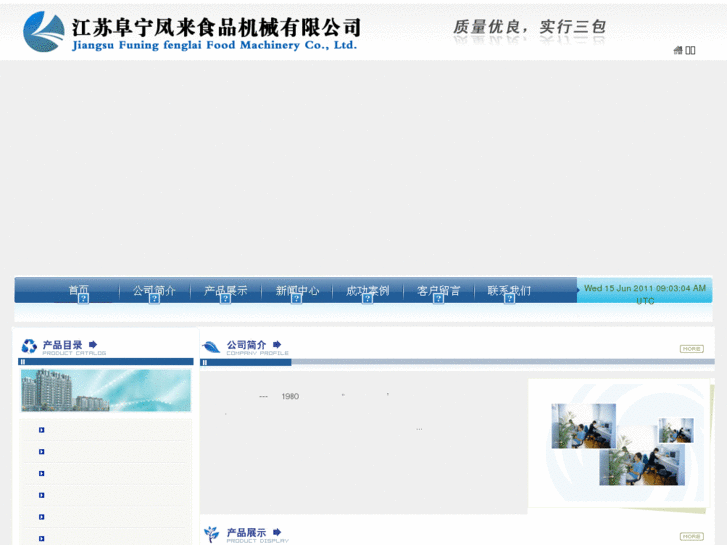Open 成功案例 in the navigation bar

(x=368, y=290)
